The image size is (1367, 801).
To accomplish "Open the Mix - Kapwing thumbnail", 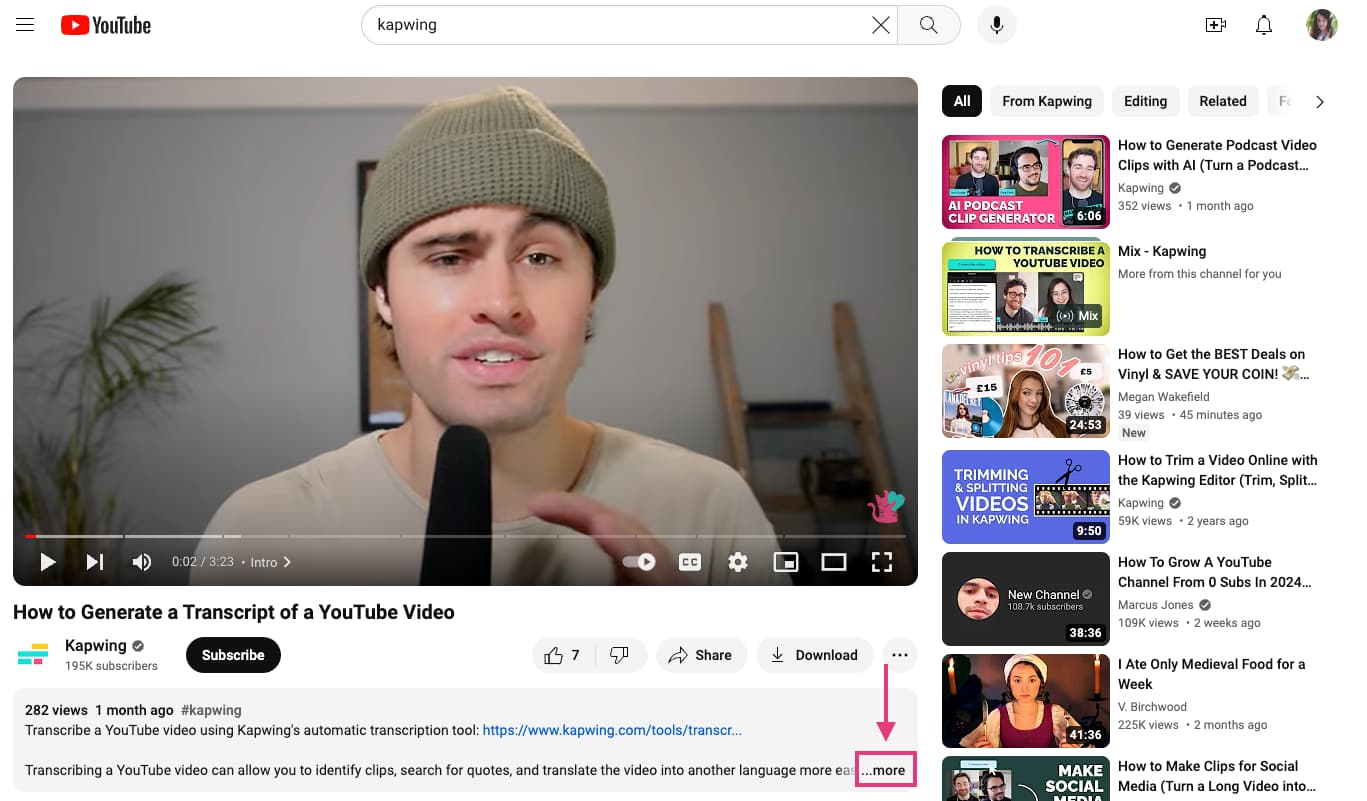I will 1026,288.
